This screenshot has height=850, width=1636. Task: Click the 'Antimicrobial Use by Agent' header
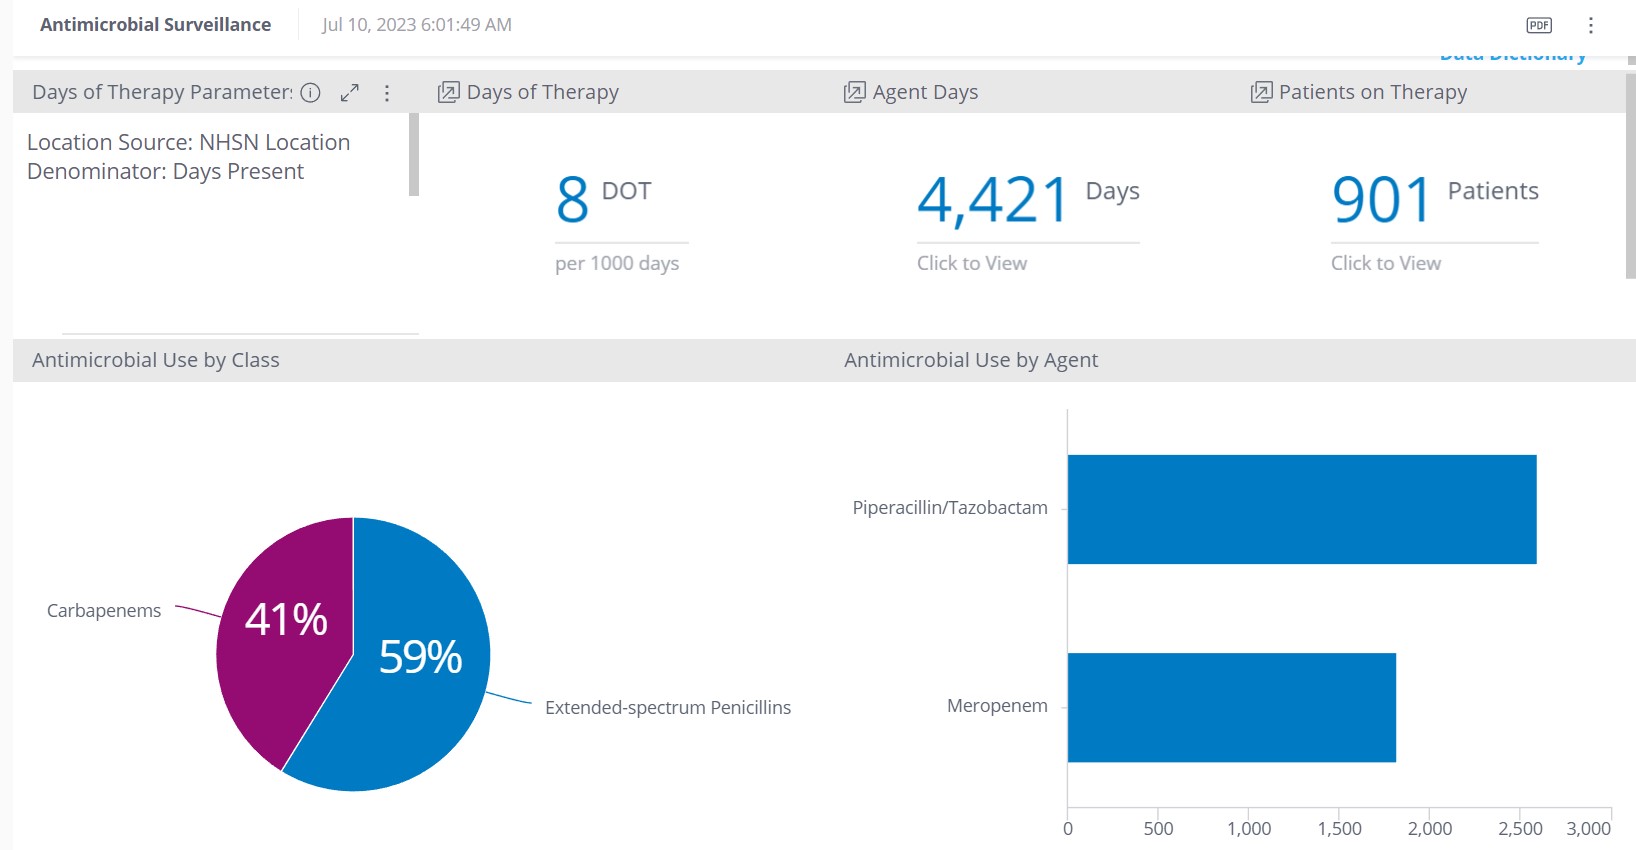(x=971, y=360)
